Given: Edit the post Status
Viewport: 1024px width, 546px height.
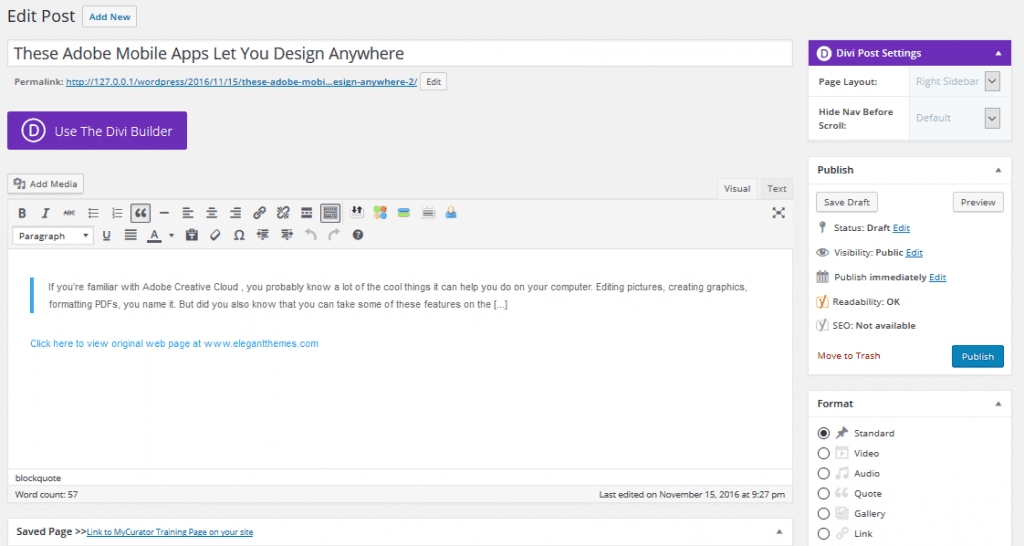Looking at the screenshot, I should [901, 228].
